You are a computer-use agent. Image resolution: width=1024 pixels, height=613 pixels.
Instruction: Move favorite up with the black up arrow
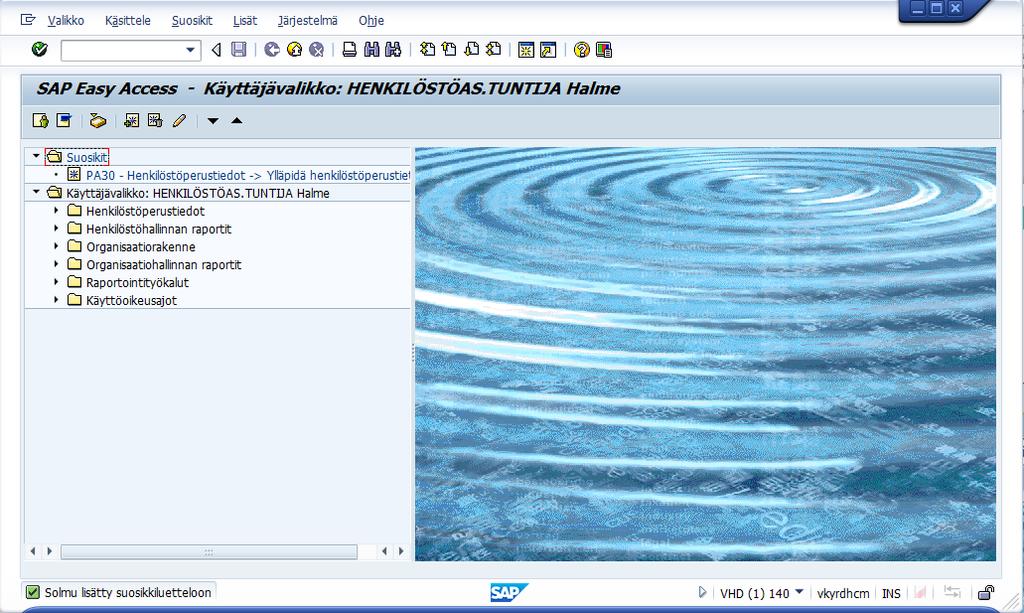pyautogui.click(x=236, y=121)
